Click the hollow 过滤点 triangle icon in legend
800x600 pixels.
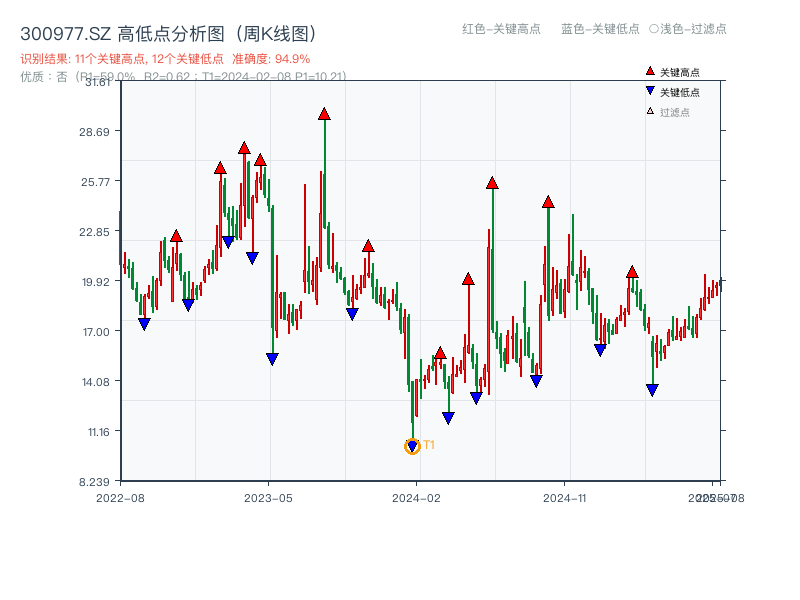tap(648, 110)
